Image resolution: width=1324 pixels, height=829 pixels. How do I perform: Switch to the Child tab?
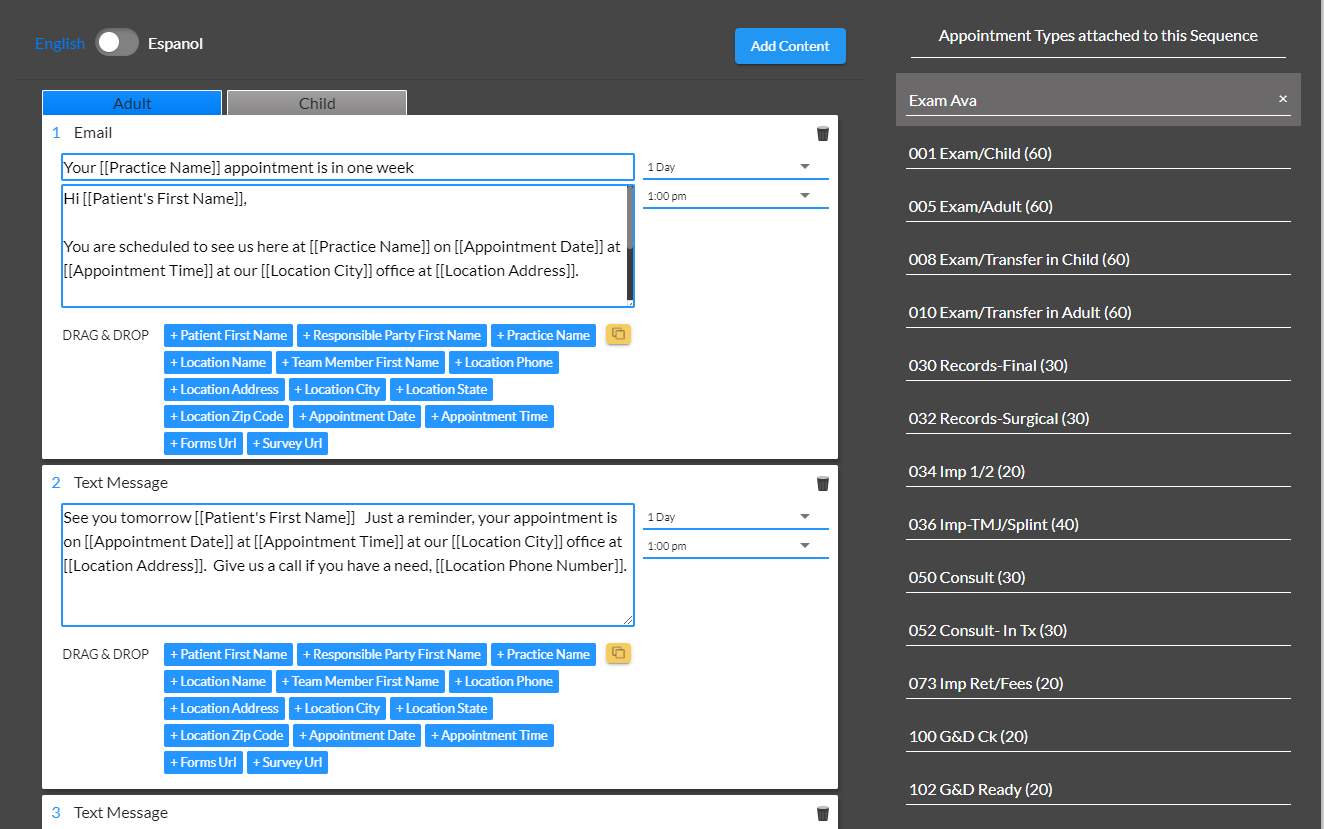[316, 102]
